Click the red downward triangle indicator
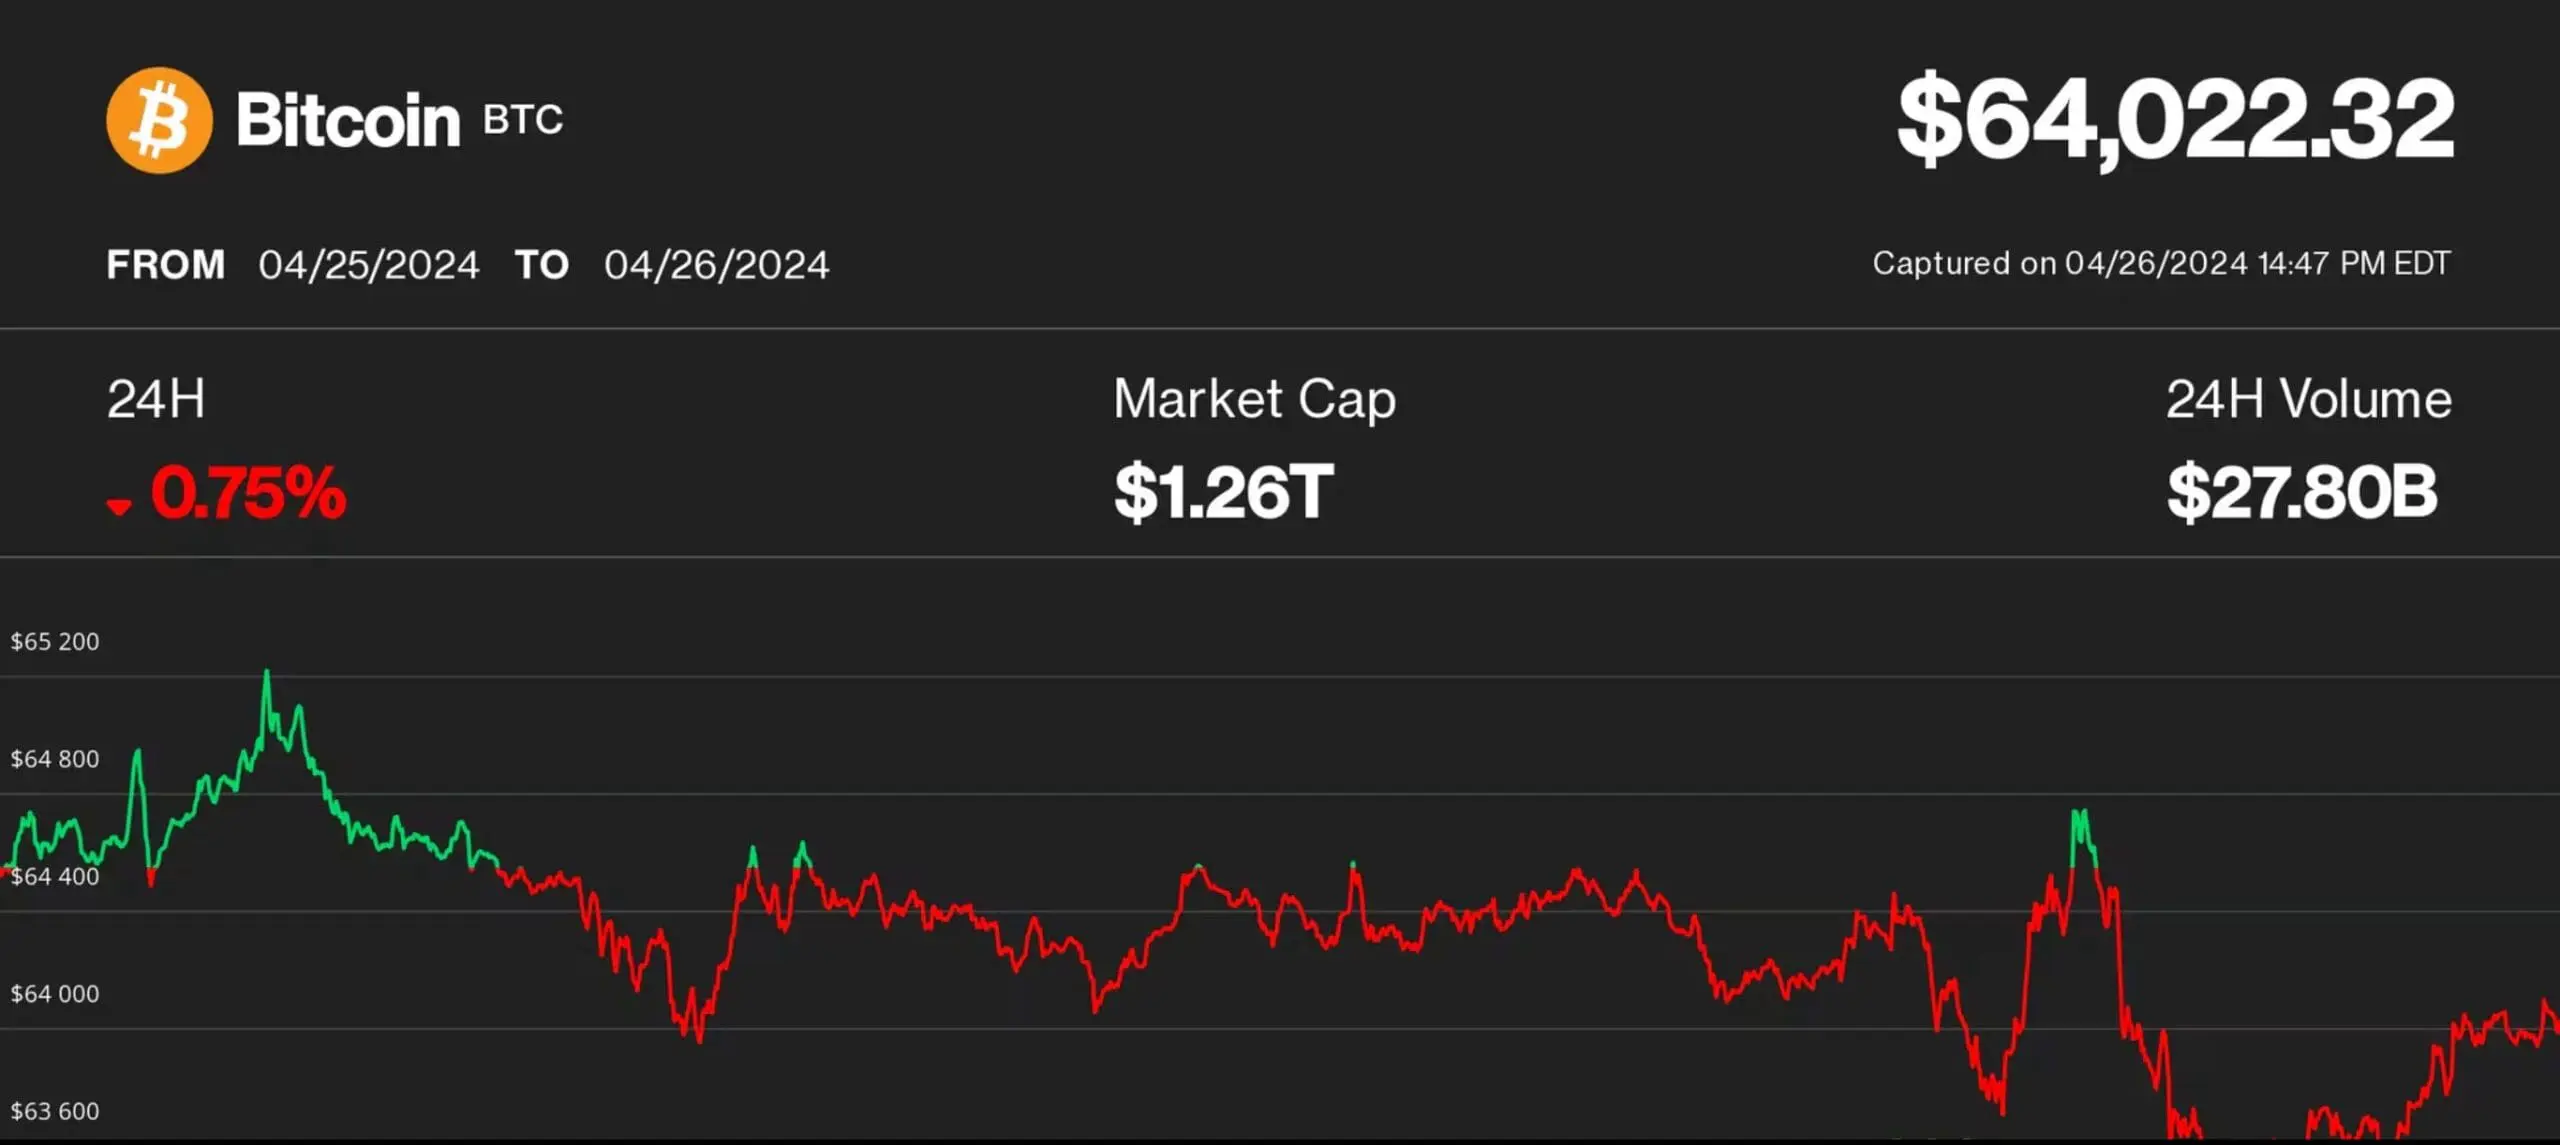 [x=119, y=506]
